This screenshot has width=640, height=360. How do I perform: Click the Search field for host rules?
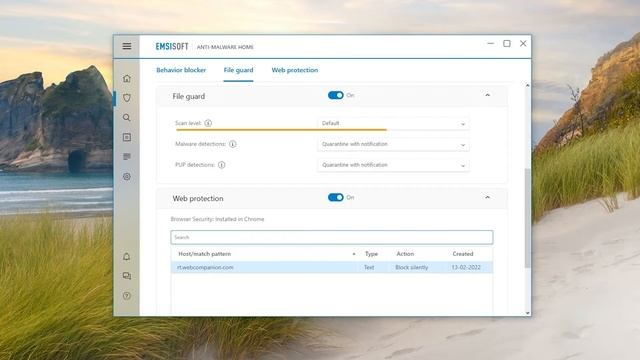[x=331, y=237]
